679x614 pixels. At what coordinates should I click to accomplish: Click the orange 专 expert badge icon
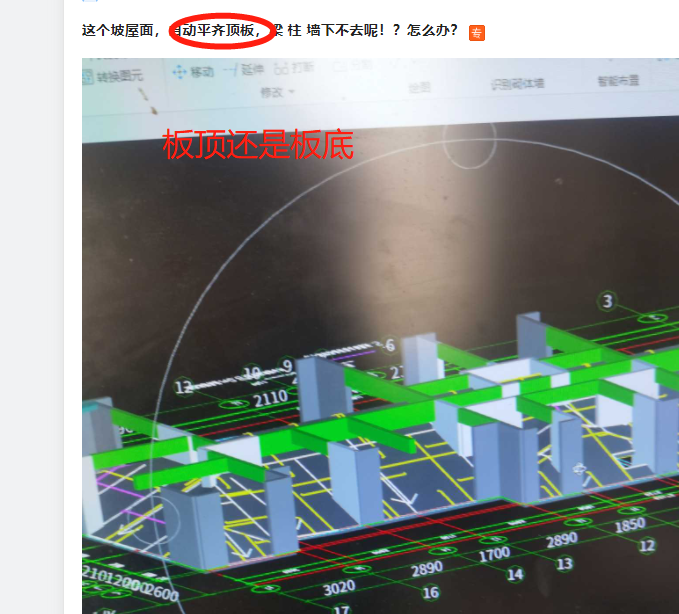(x=477, y=33)
